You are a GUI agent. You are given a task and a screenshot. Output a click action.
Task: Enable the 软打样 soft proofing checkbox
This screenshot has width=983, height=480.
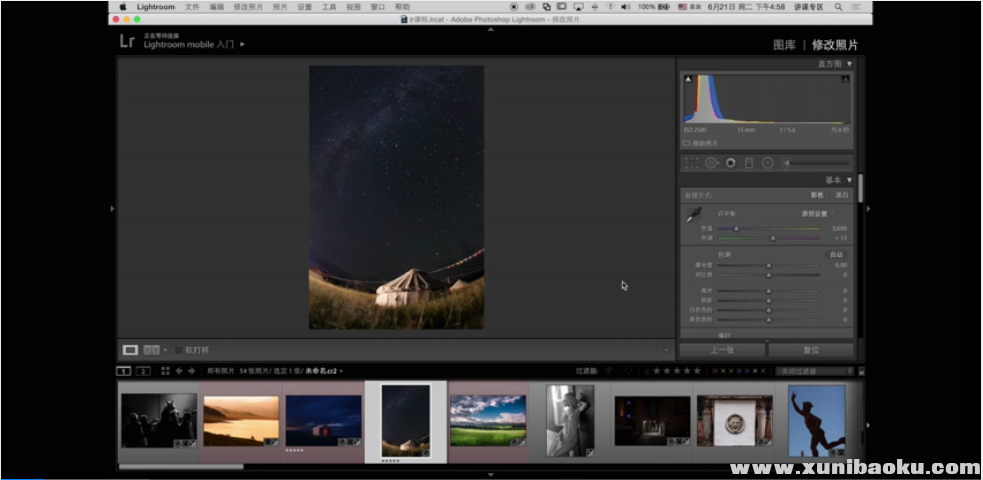179,350
